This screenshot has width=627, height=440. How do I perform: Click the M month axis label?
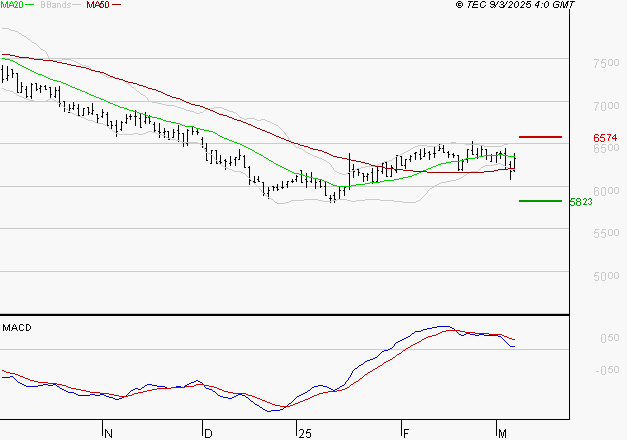502,434
